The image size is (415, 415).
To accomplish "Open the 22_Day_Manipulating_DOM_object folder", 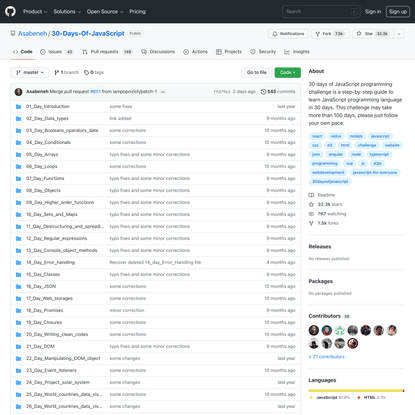I will 63,358.
